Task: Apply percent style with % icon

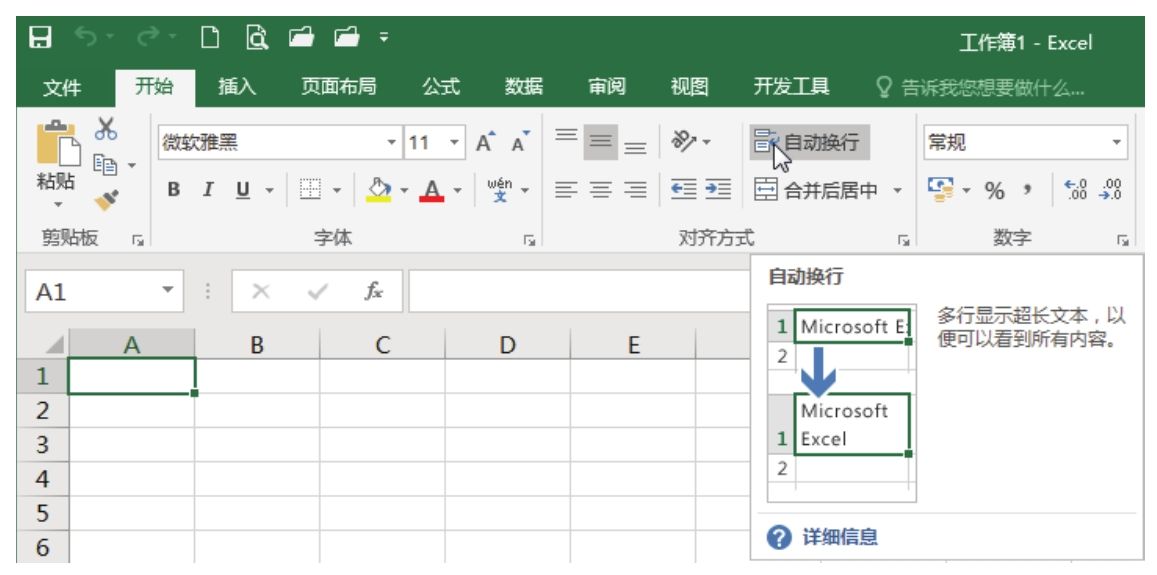Action: click(x=994, y=190)
